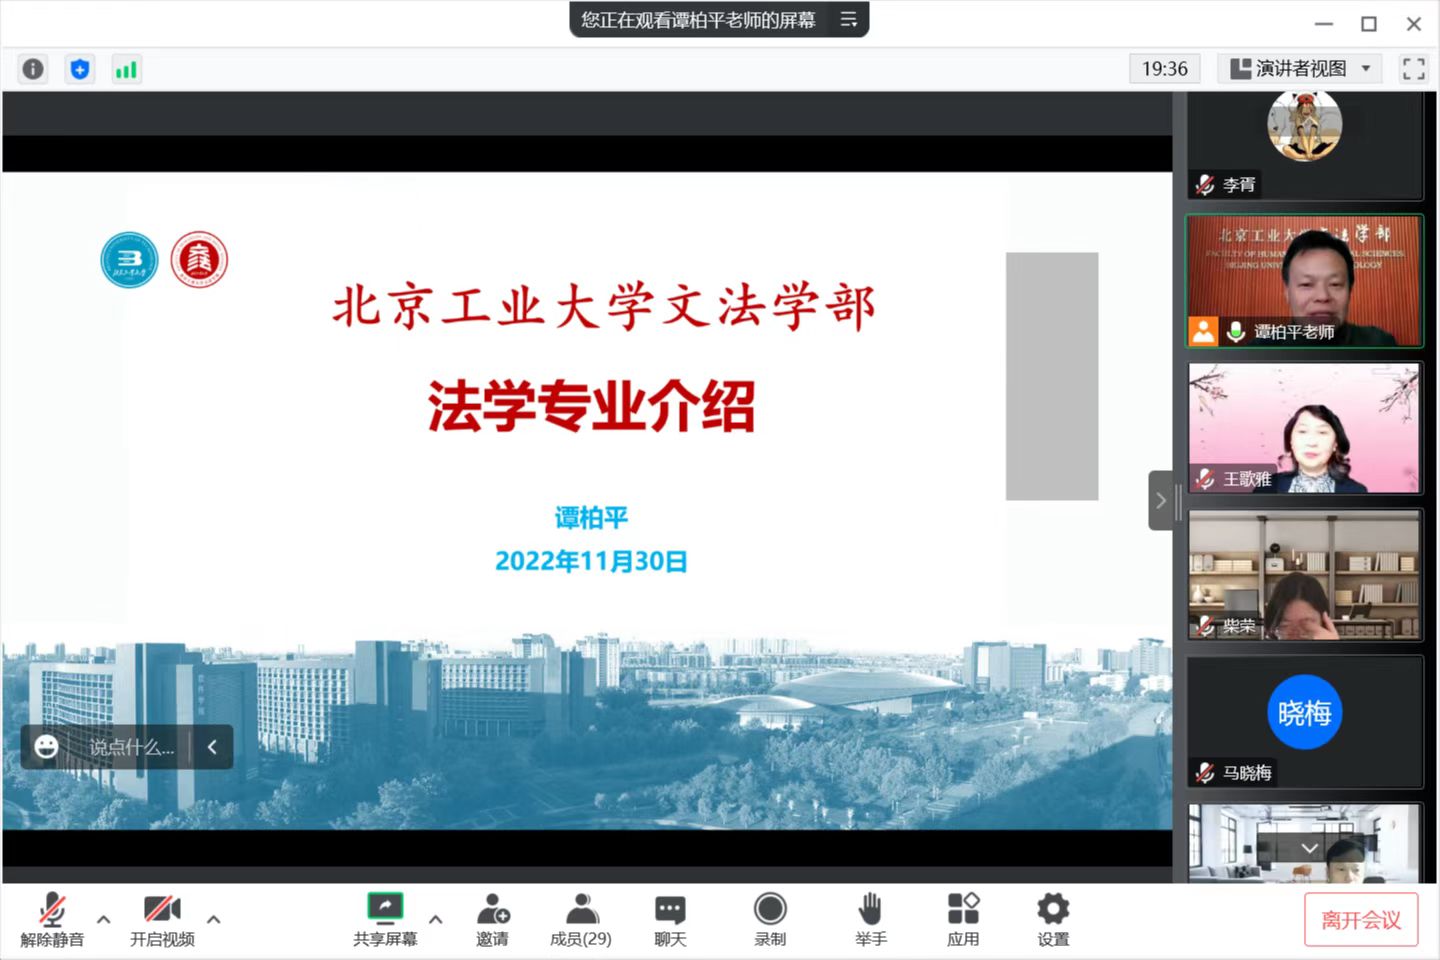Viewport: 1440px width, 960px height.
Task: Open the screen share banner options menu
Action: click(849, 19)
